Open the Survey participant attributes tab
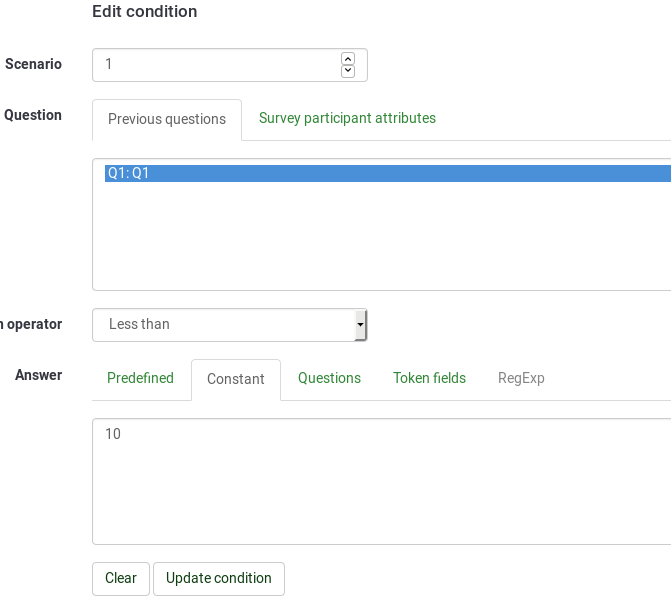The height and width of the screenshot is (608, 671). tap(347, 118)
